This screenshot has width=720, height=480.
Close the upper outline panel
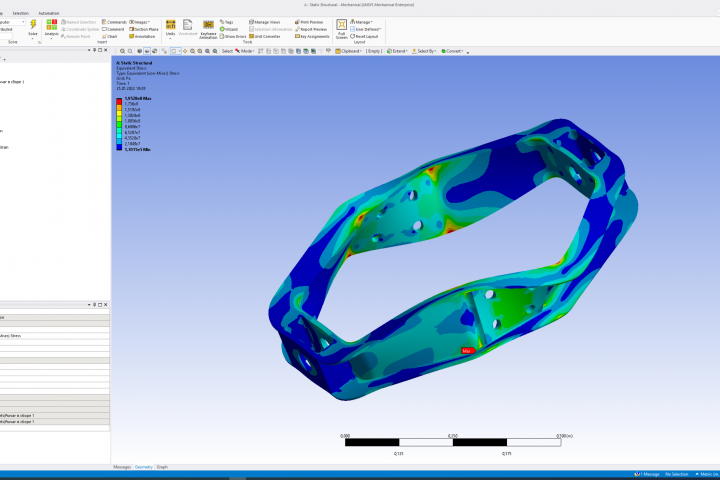(106, 50)
